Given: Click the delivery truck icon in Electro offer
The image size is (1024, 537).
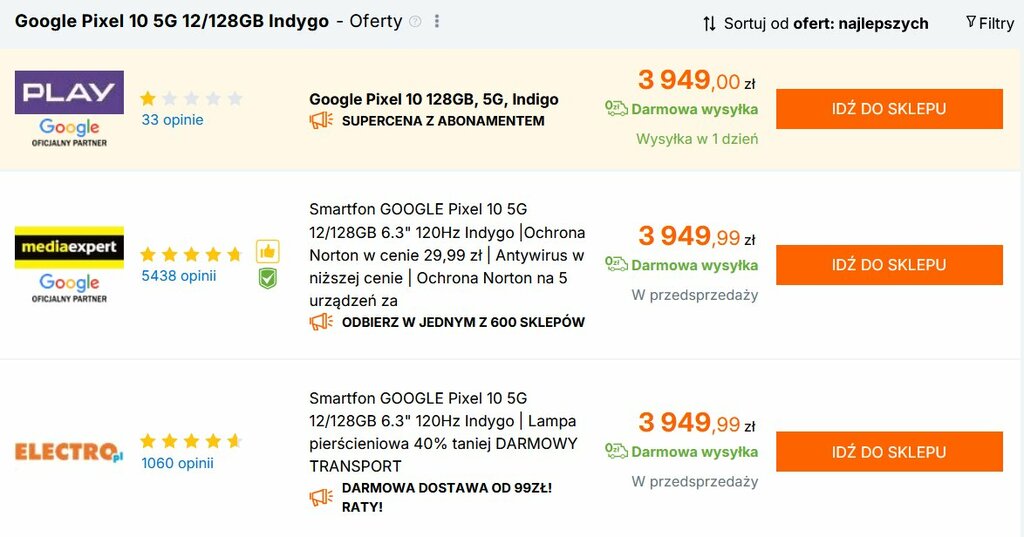Looking at the screenshot, I should tap(616, 452).
